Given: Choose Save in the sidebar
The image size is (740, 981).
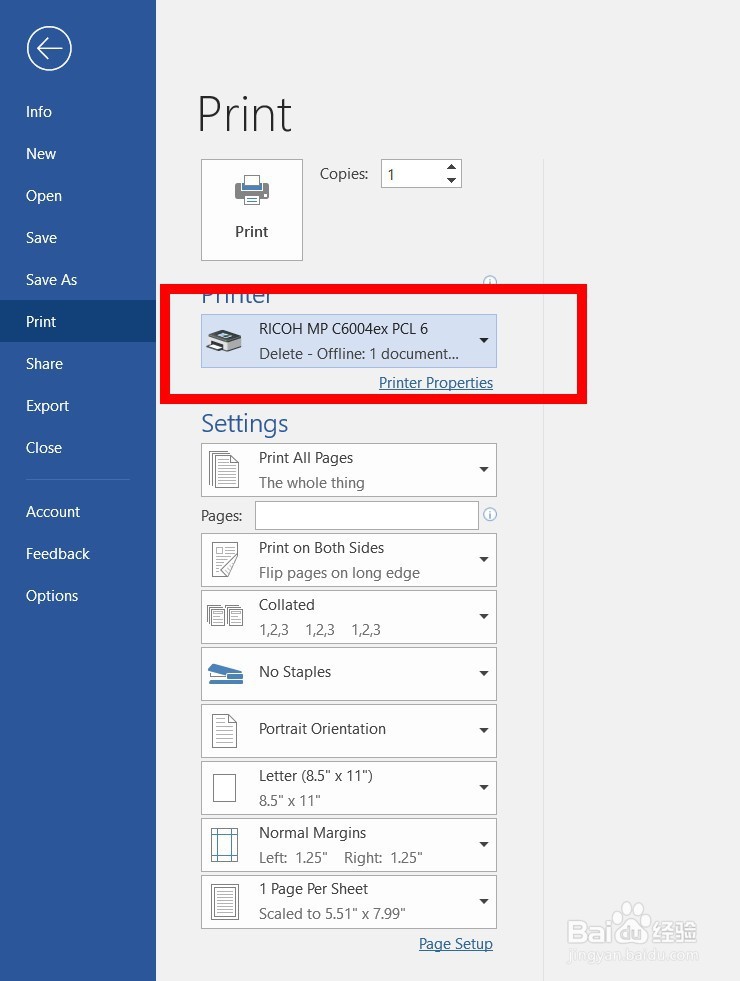Looking at the screenshot, I should [41, 237].
